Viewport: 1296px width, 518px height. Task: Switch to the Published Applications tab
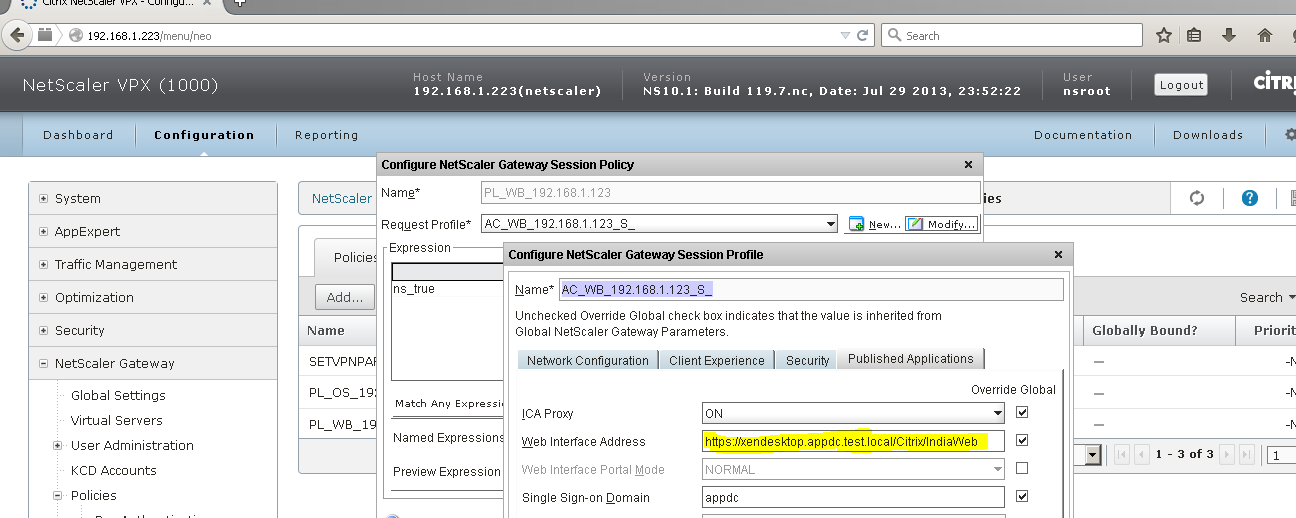point(910,359)
